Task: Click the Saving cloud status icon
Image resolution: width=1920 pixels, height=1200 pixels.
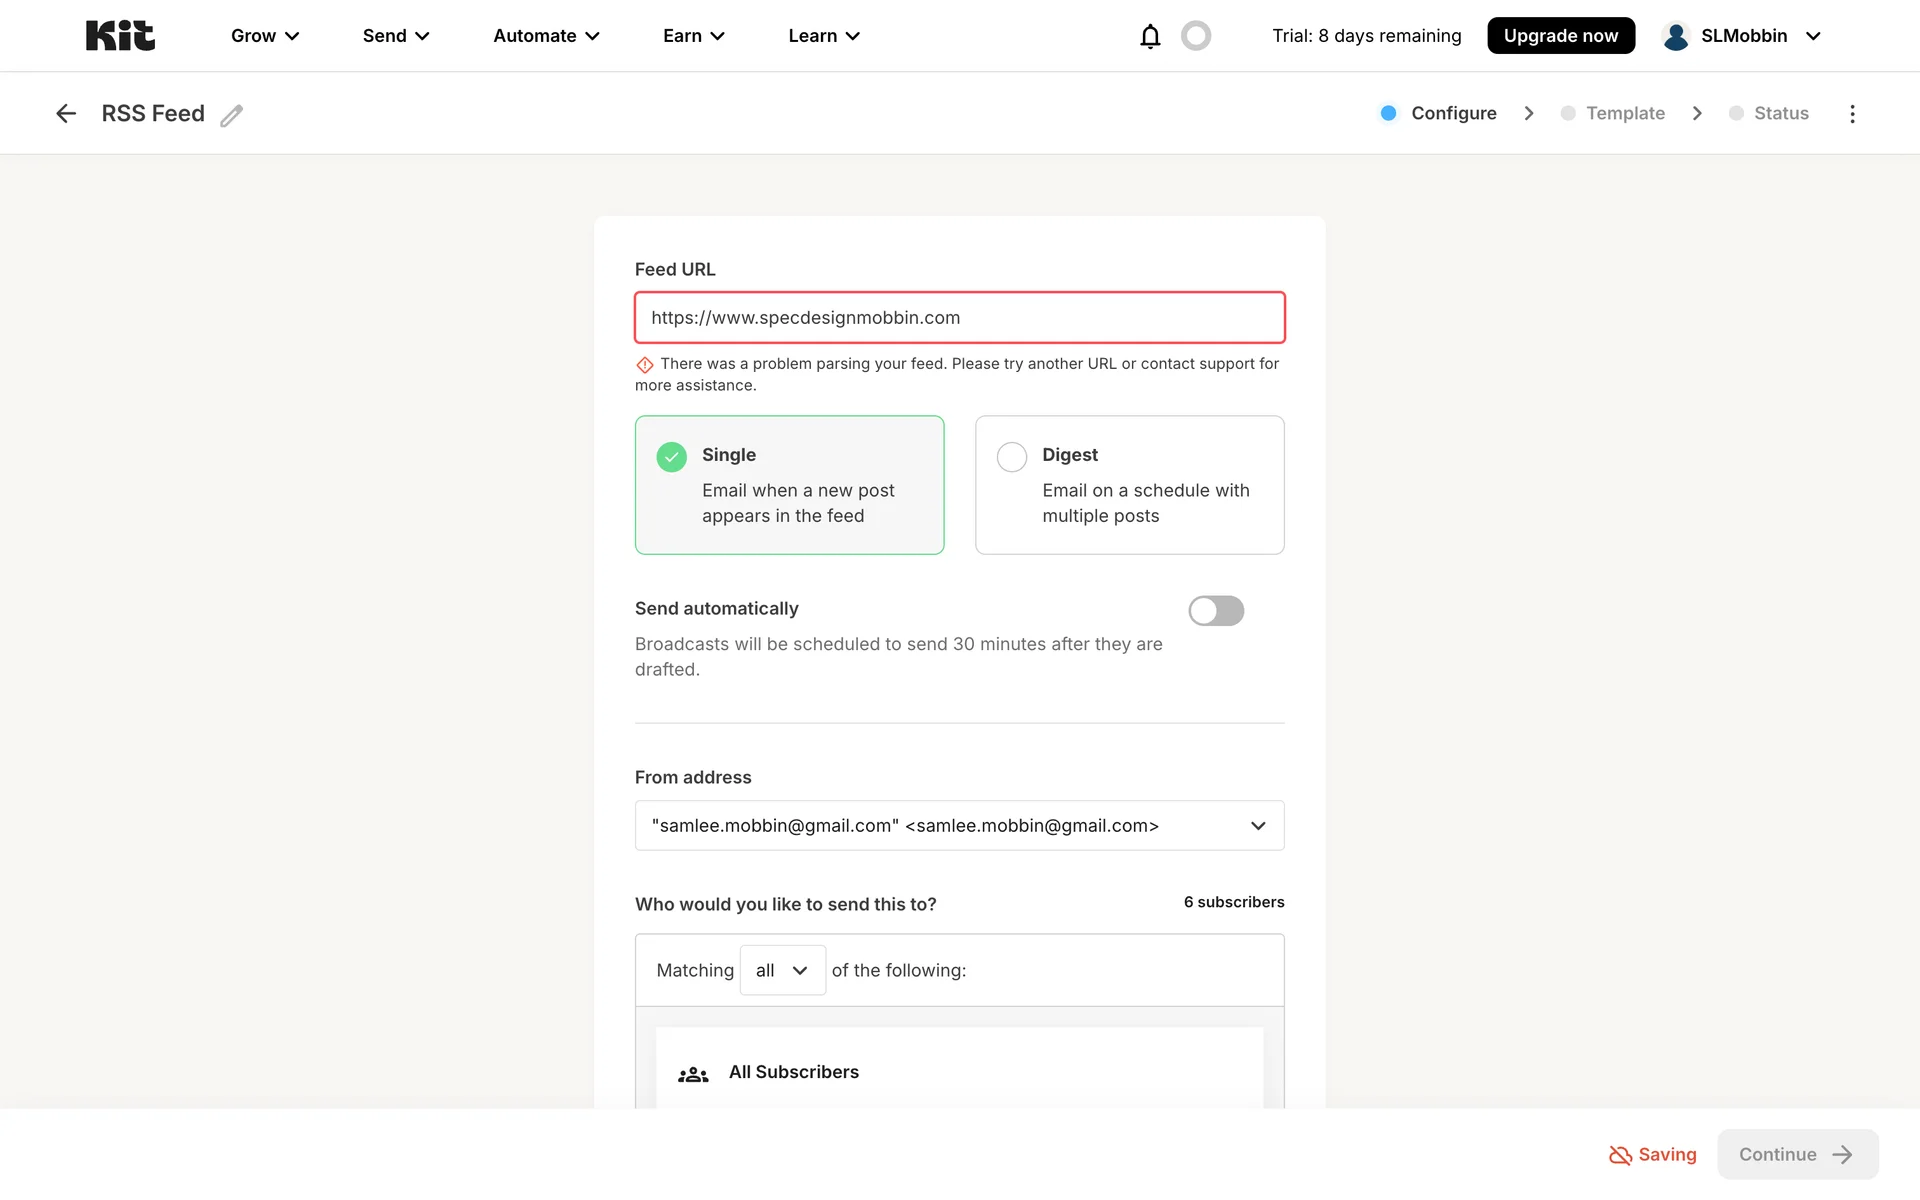Action: tap(1620, 1155)
